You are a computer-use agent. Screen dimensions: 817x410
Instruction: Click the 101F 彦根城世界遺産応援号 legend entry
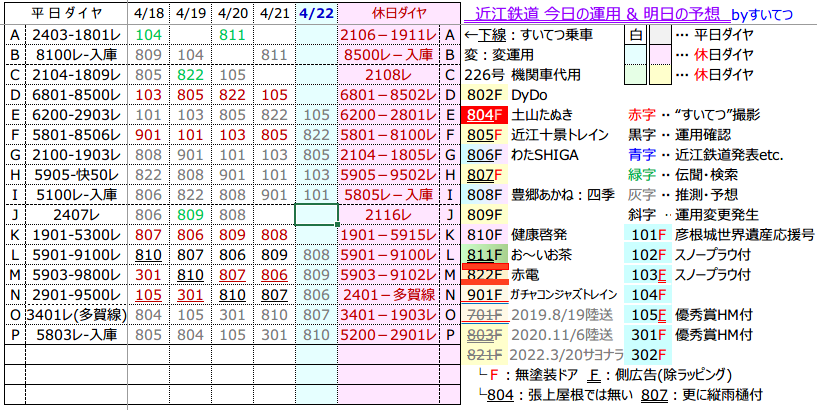pos(722,235)
